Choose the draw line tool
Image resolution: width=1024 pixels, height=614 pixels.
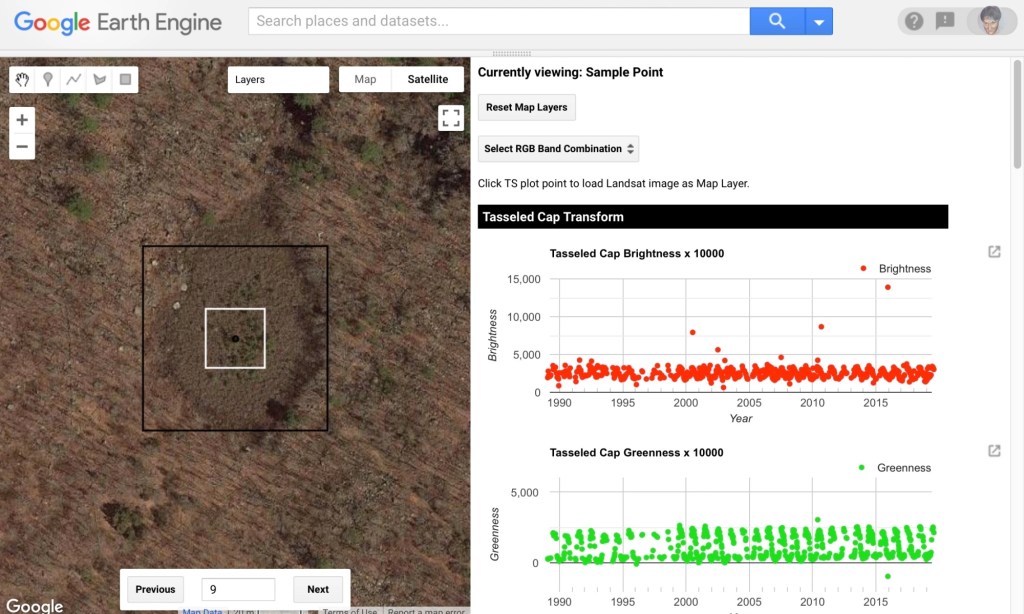(x=74, y=80)
